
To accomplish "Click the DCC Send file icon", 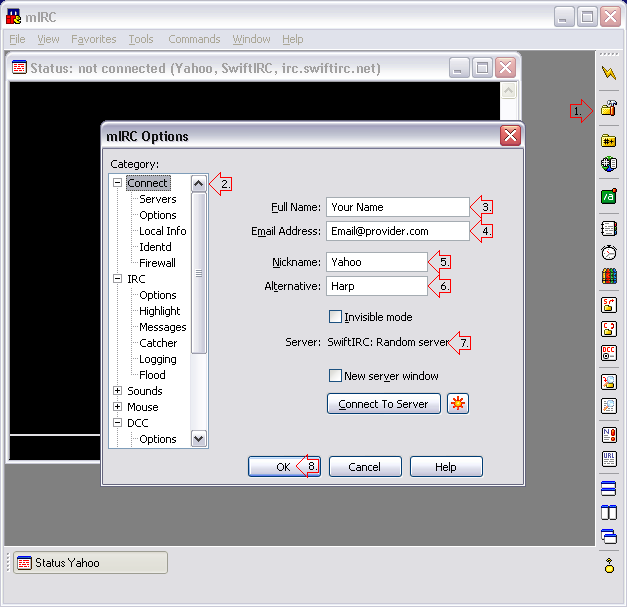I will tap(609, 305).
